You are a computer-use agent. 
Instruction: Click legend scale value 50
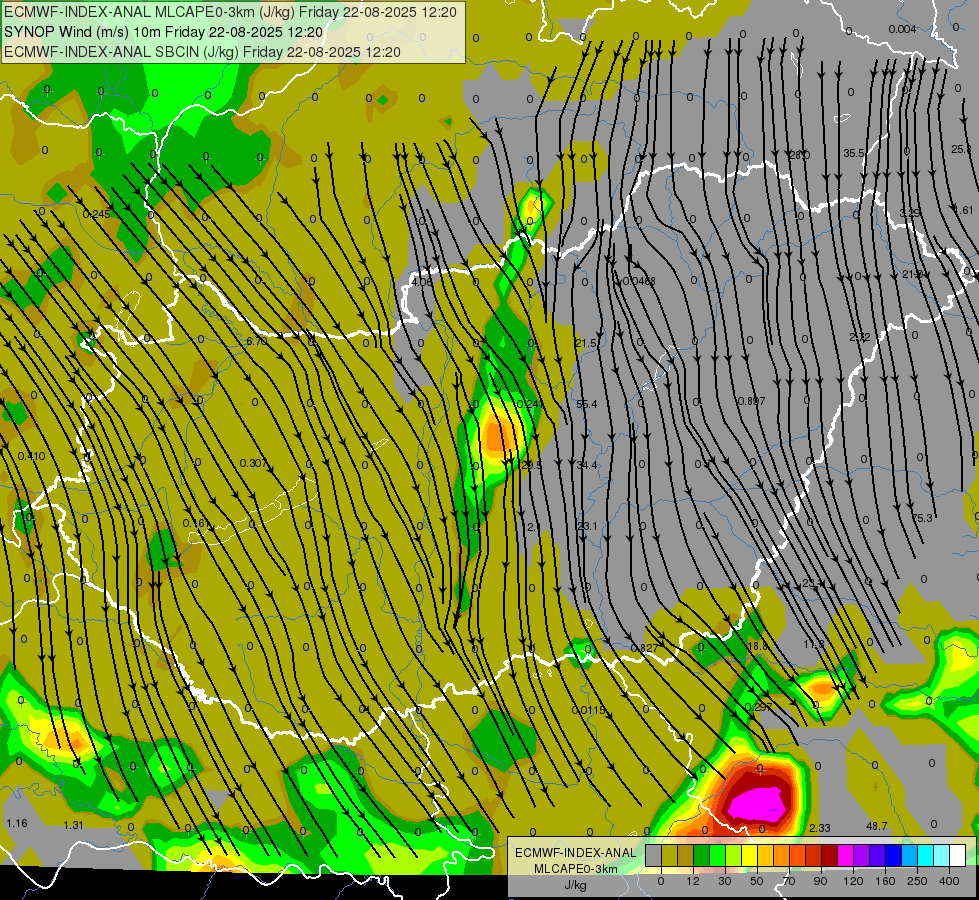[757, 881]
